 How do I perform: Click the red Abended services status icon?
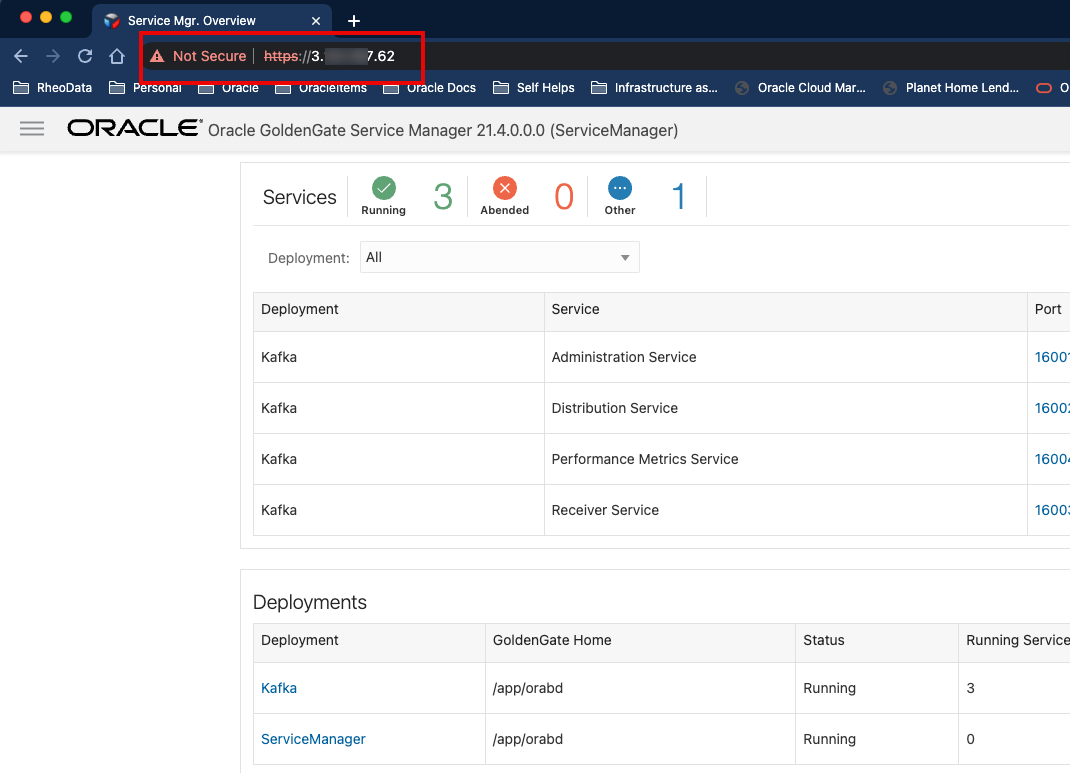coord(504,189)
